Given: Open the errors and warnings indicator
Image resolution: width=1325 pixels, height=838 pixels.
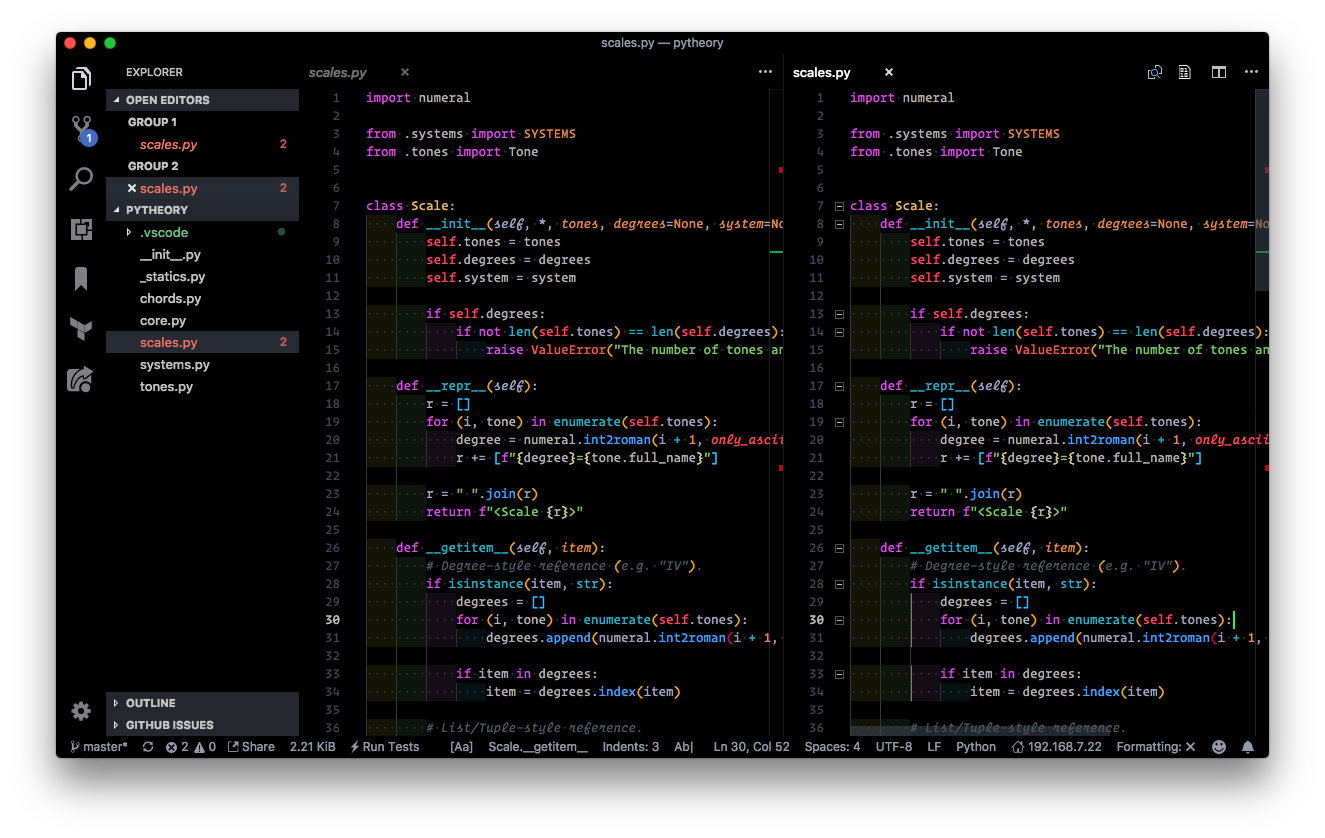Looking at the screenshot, I should 191,747.
